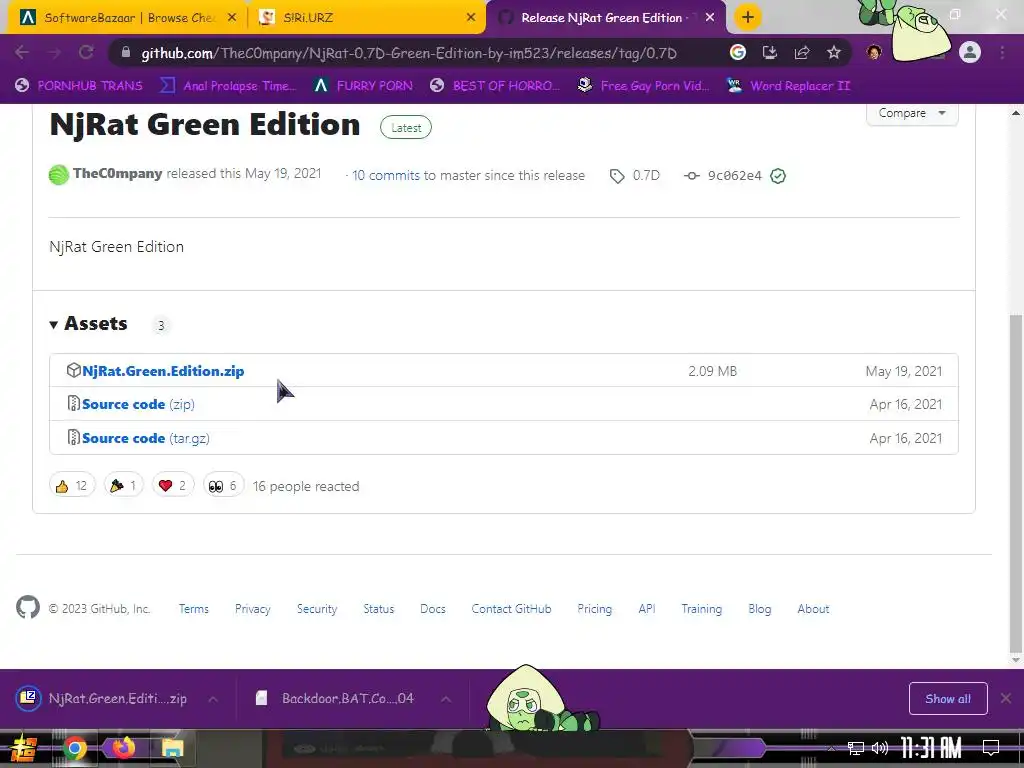Screen dimensions: 1024x768
Task: Click the volume icon in system tray
Action: (x=880, y=748)
